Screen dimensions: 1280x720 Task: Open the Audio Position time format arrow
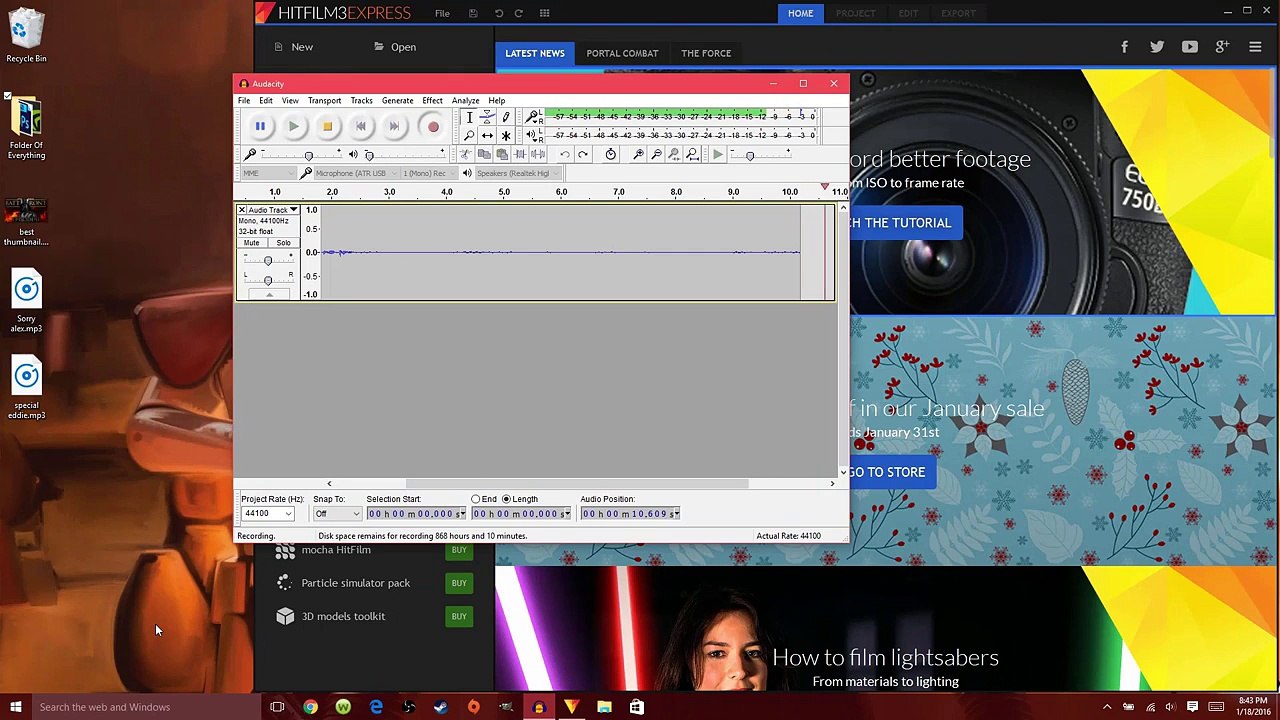coord(676,514)
